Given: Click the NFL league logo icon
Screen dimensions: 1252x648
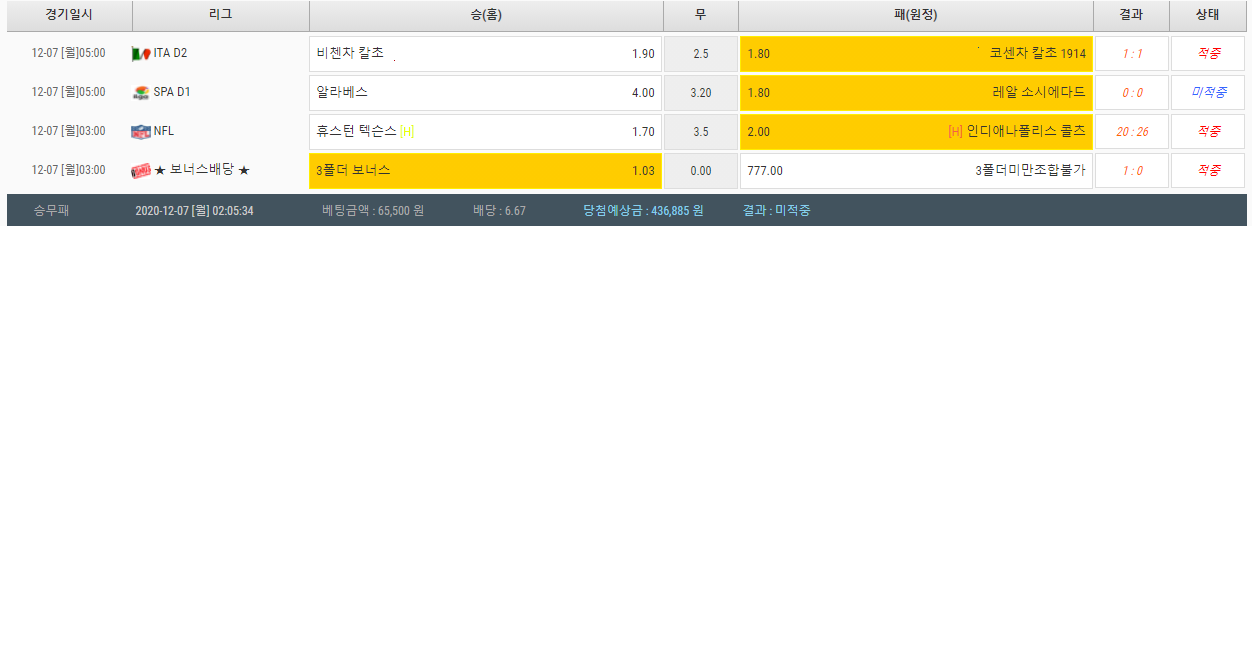Looking at the screenshot, I should coord(140,132).
